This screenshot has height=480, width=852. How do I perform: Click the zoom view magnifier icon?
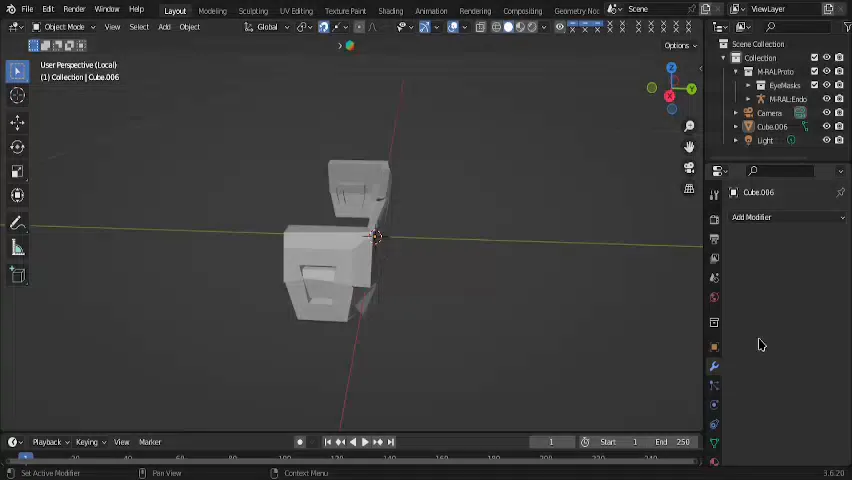pyautogui.click(x=689, y=126)
